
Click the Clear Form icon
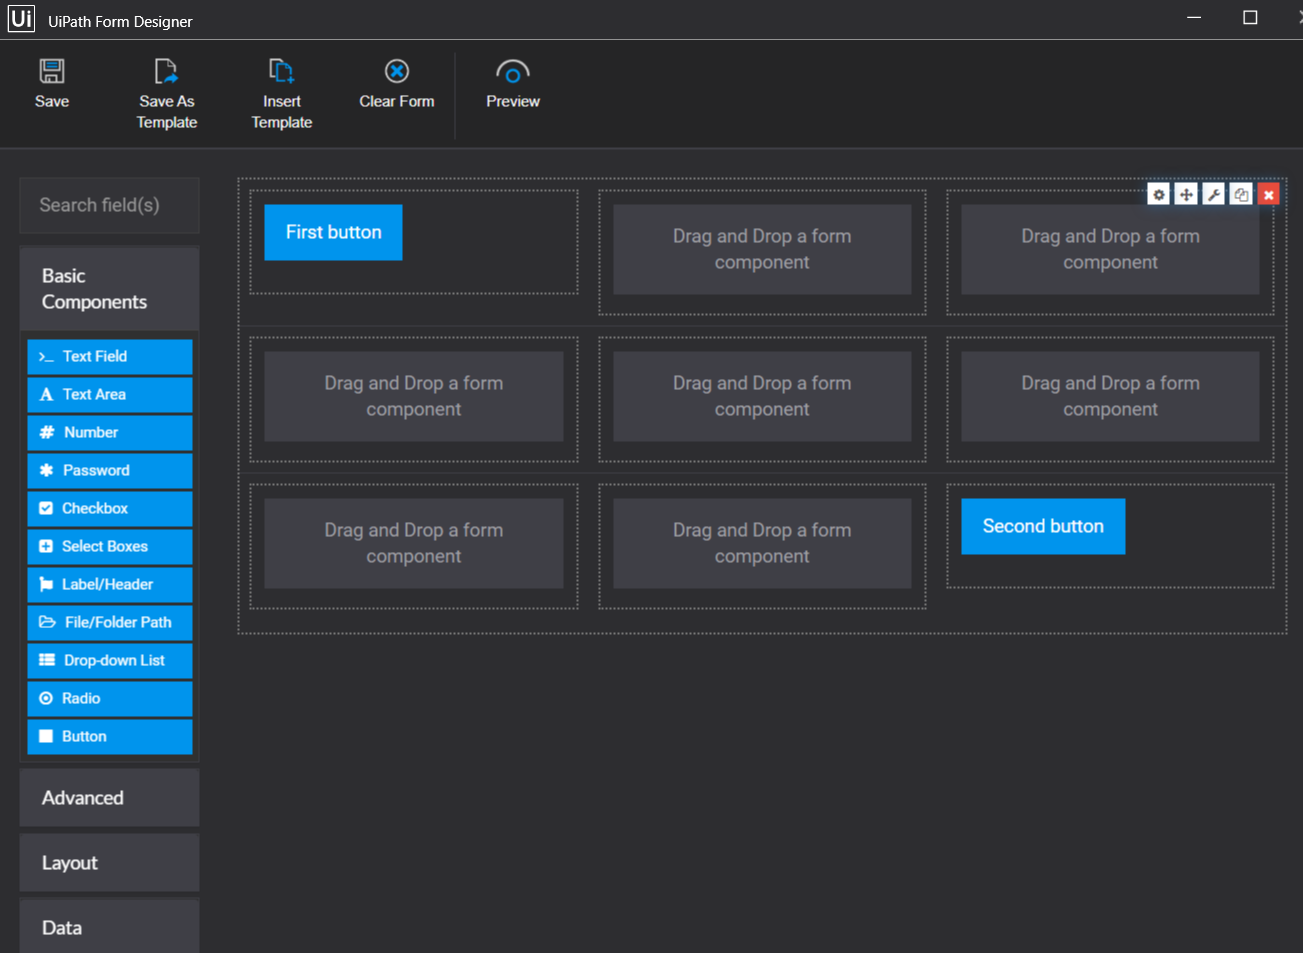coord(396,80)
